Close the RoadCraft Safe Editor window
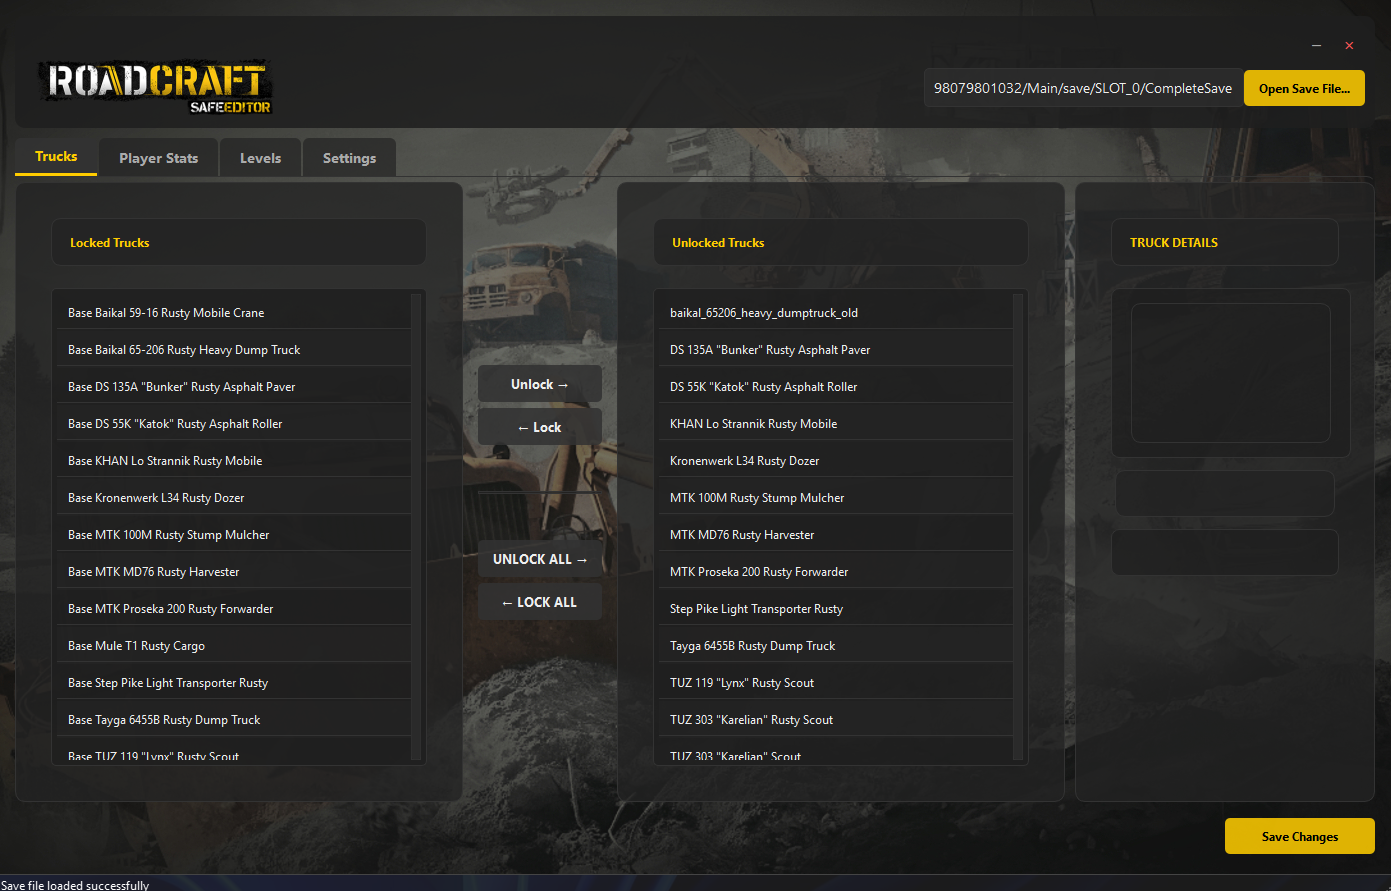Viewport: 1391px width, 891px height. point(1349,45)
